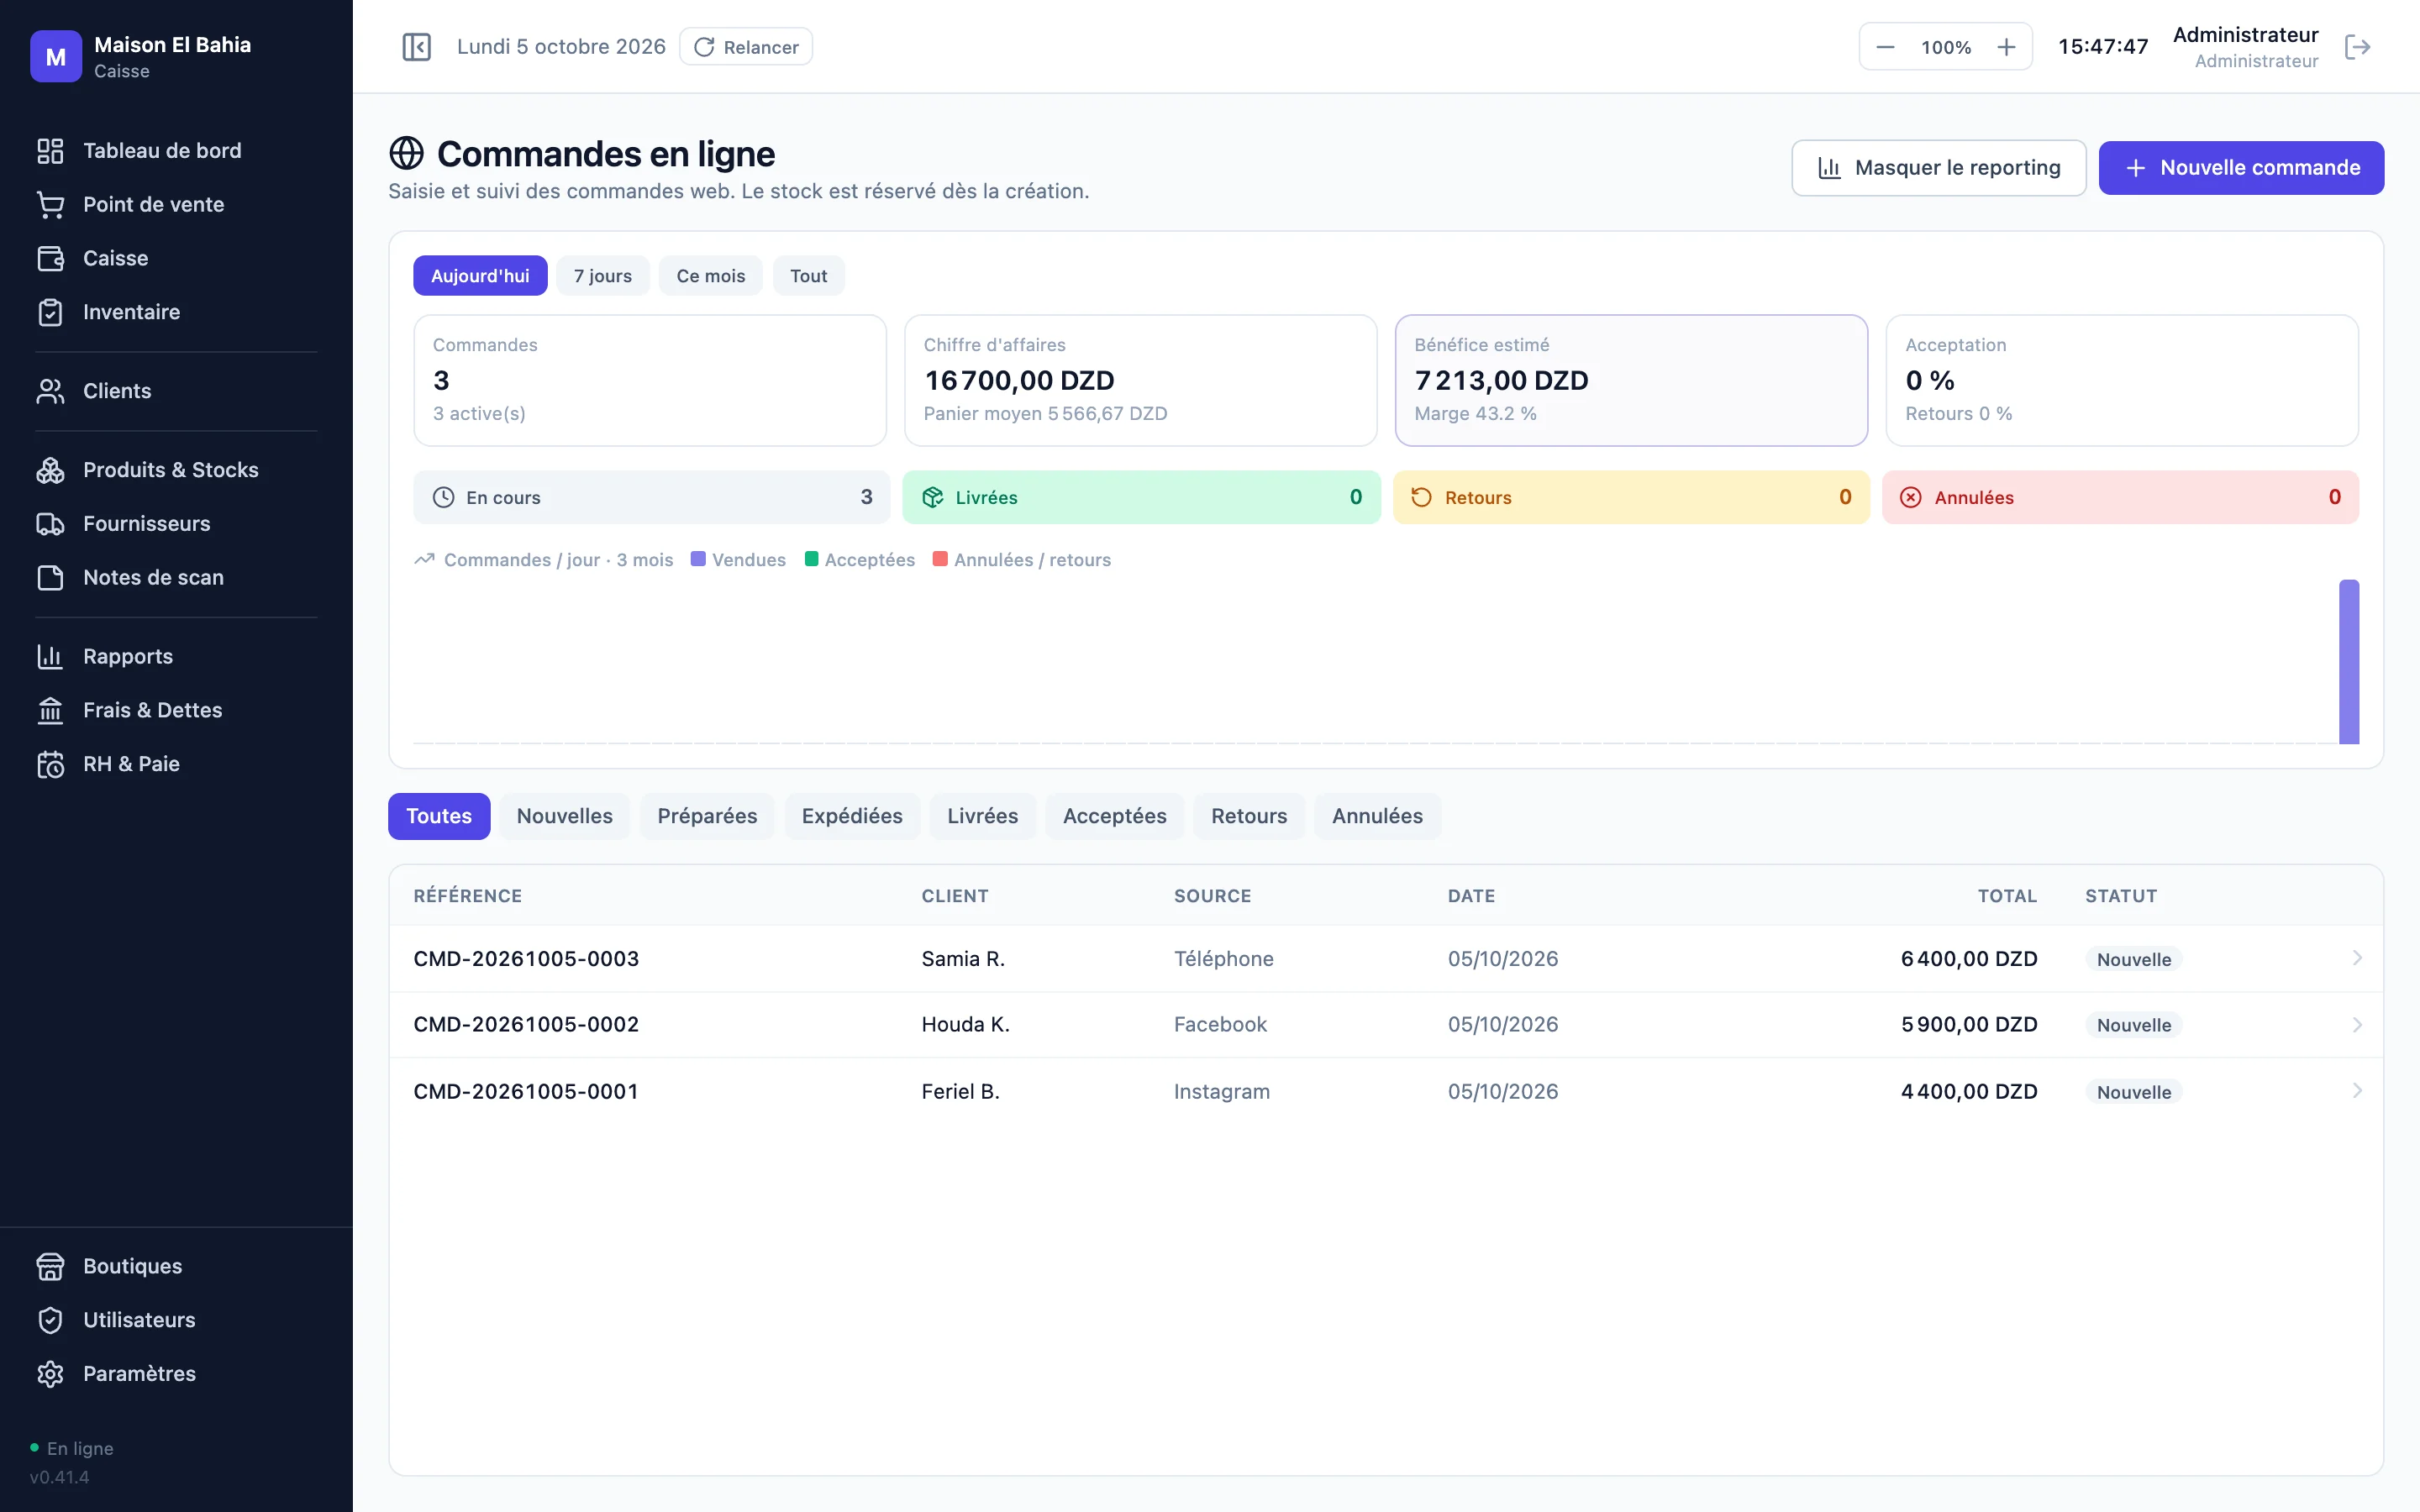This screenshot has height=1512, width=2420.
Task: Click the RÉFÉRENCE column header
Action: pyautogui.click(x=467, y=896)
